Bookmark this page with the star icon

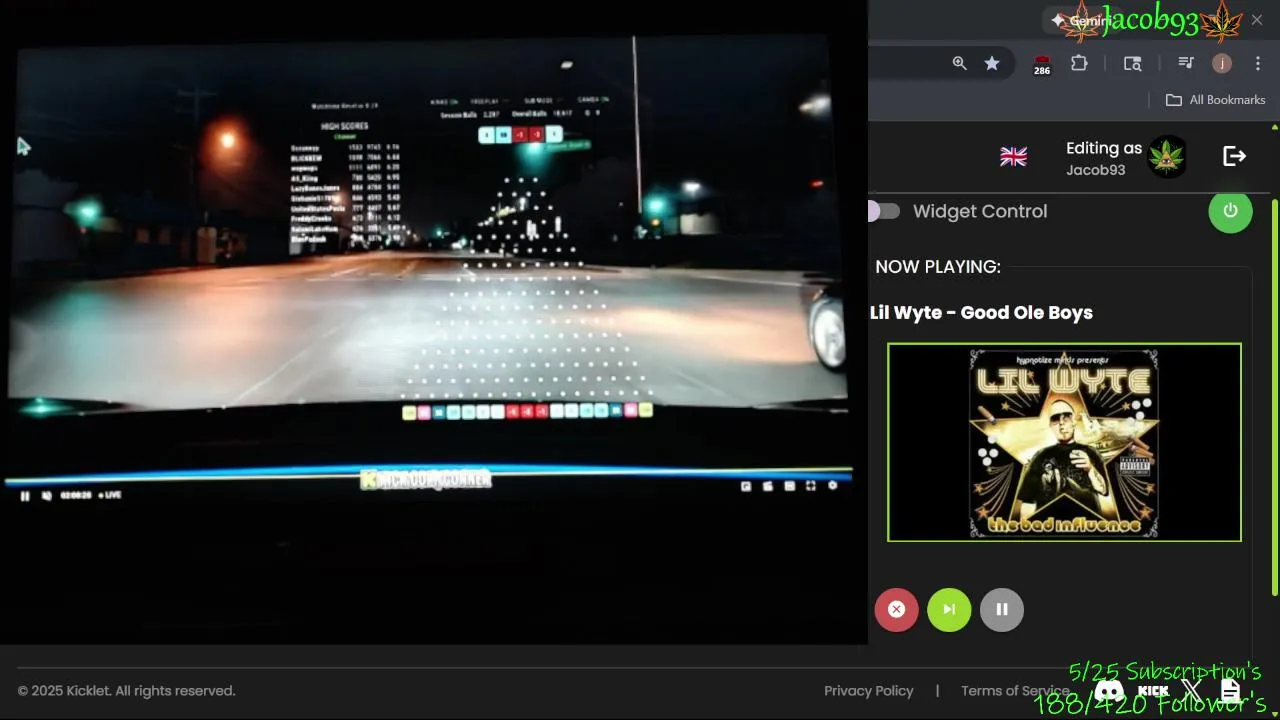pyautogui.click(x=992, y=63)
